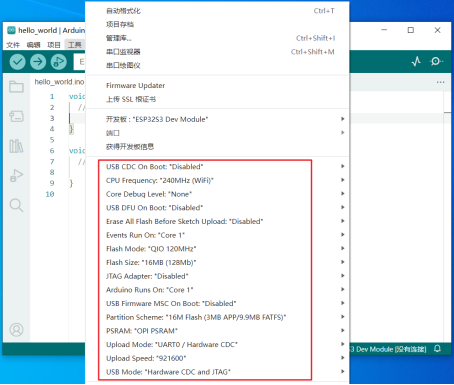Expand Upload Speed 921600 submenu

[217, 358]
